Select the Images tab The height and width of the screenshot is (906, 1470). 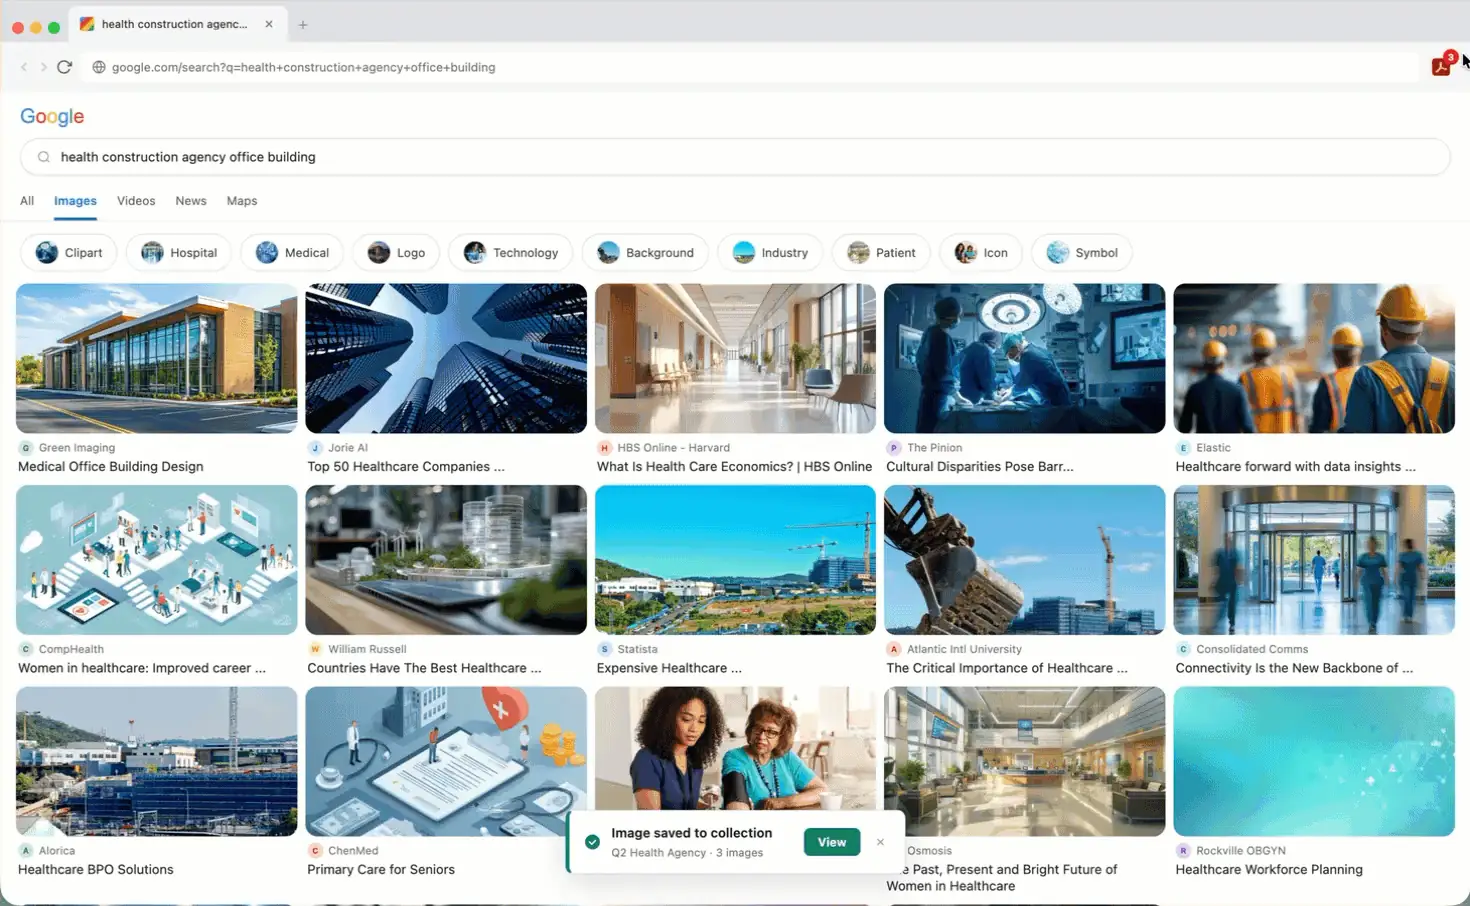tap(75, 201)
